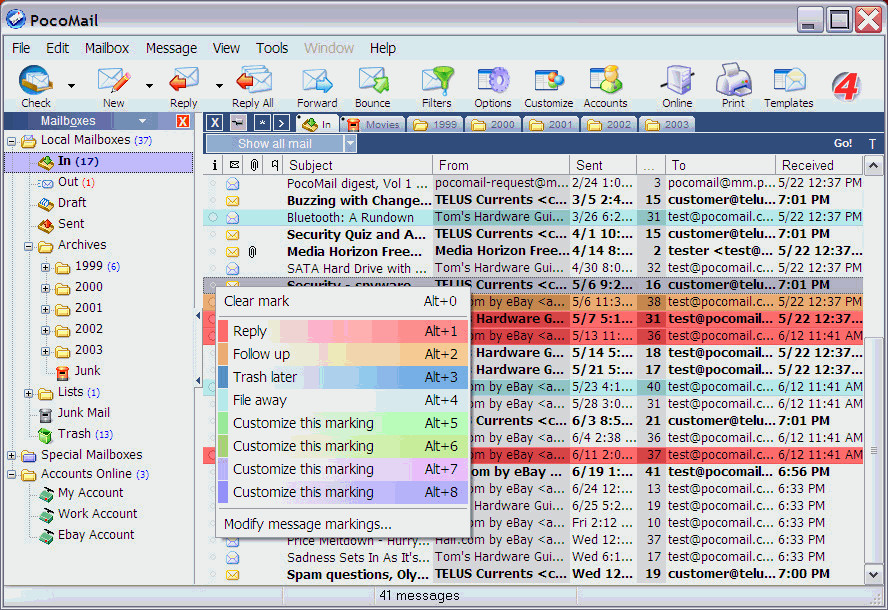
Task: Click the message list scrollbar up arrow
Action: pos(873,165)
